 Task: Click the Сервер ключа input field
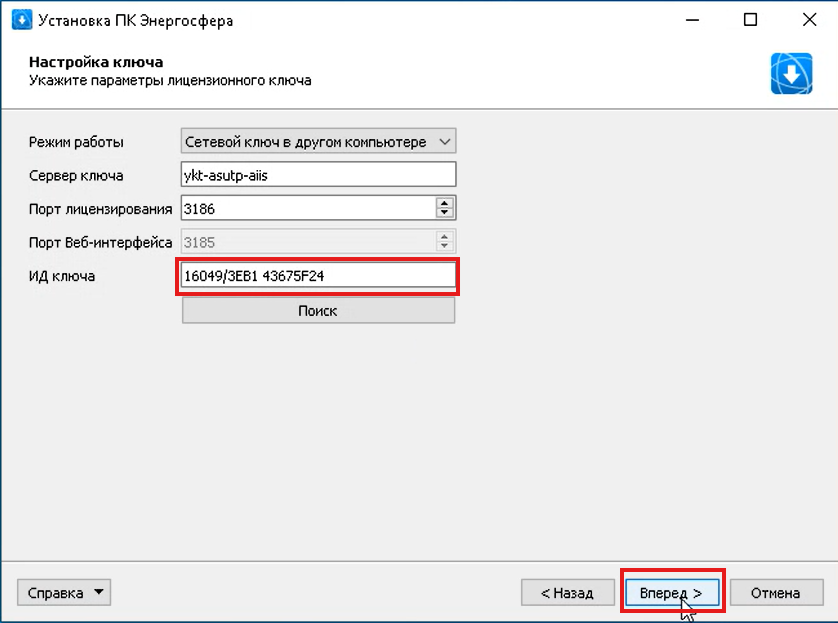tap(319, 175)
